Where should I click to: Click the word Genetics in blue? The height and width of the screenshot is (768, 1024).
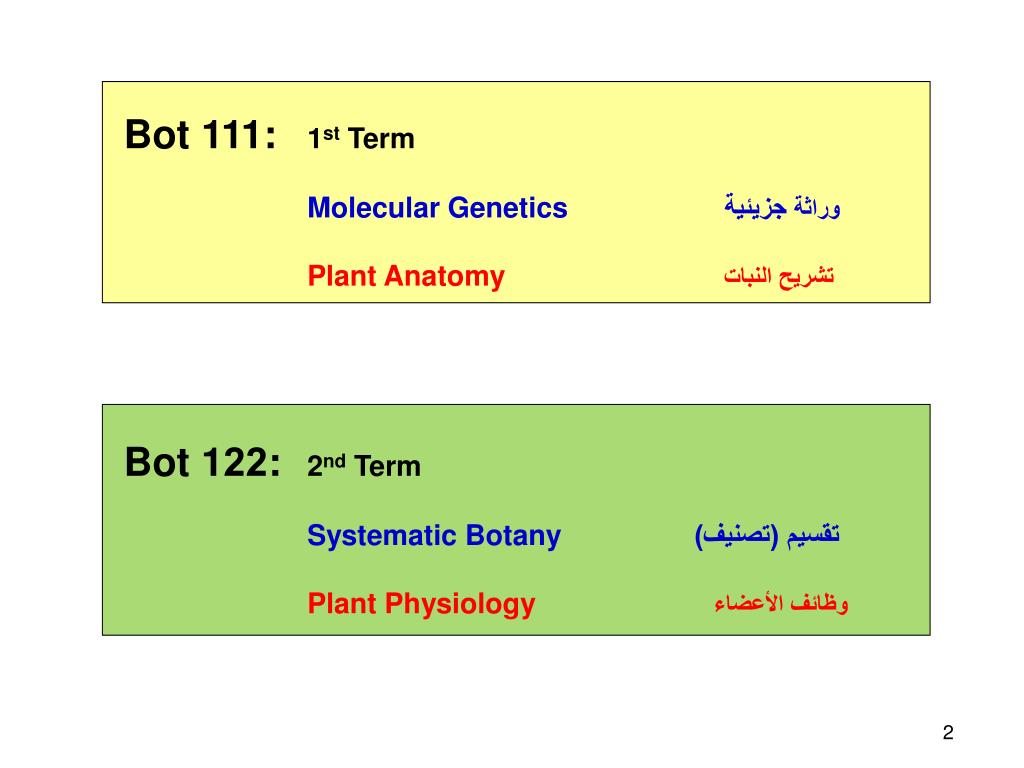click(x=508, y=208)
